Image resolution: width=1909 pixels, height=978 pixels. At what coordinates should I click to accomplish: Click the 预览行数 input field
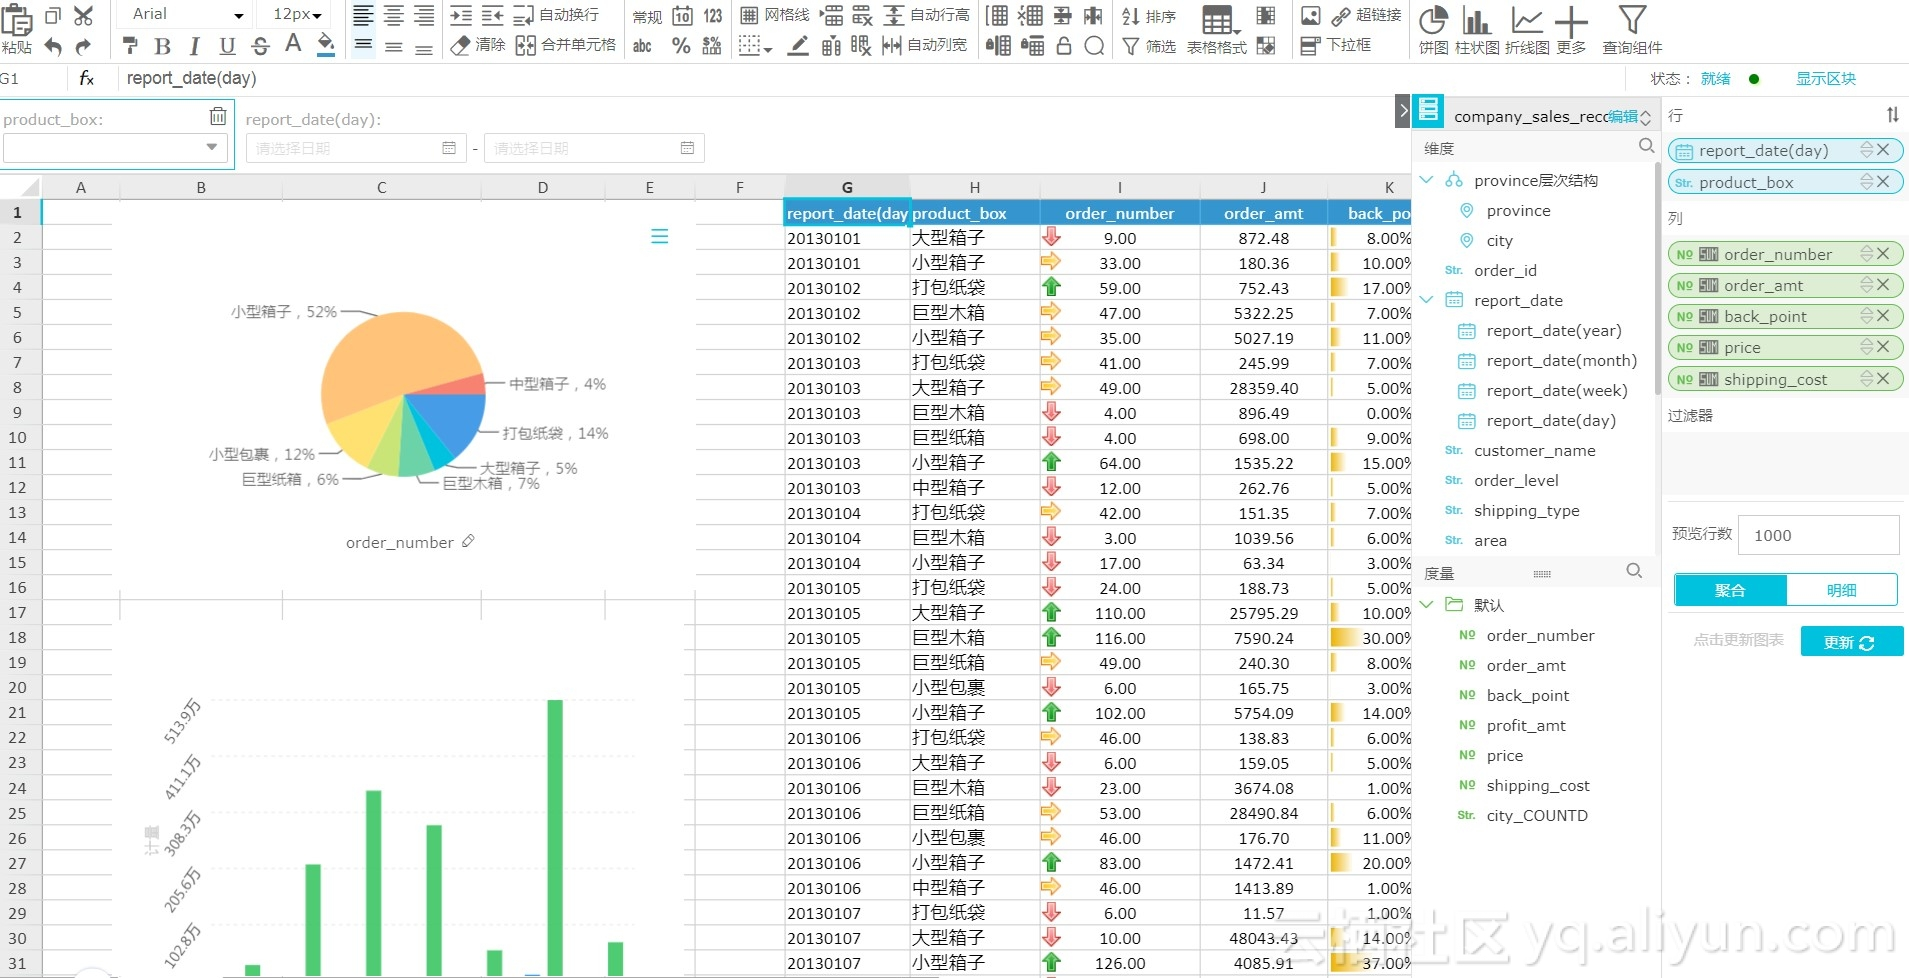(x=1819, y=535)
